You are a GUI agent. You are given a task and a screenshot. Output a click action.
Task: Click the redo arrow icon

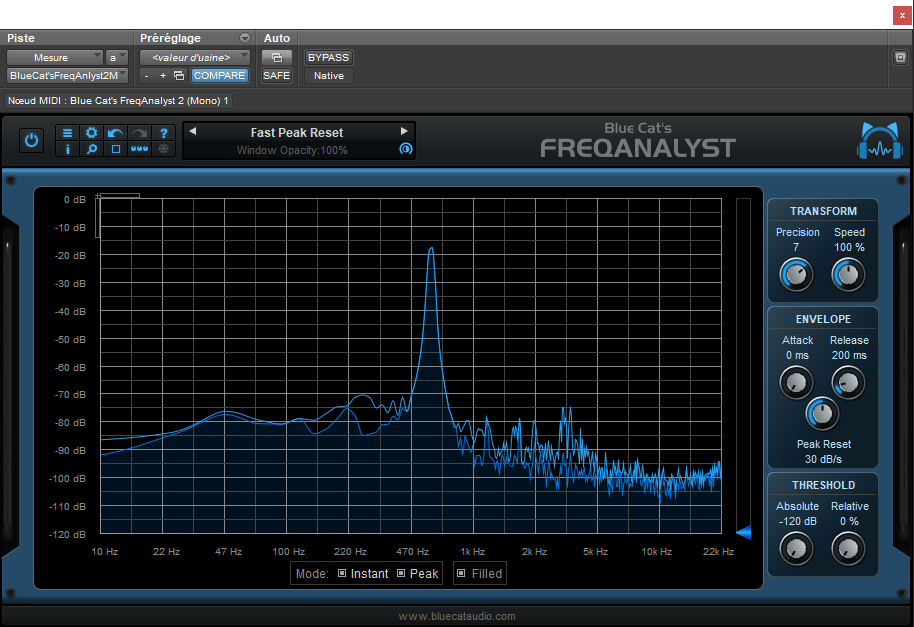click(139, 133)
